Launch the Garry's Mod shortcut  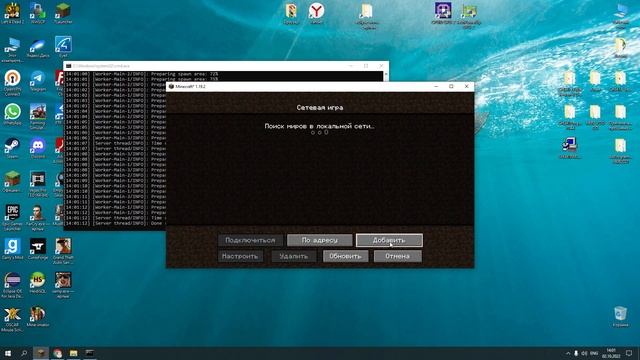[x=12, y=249]
